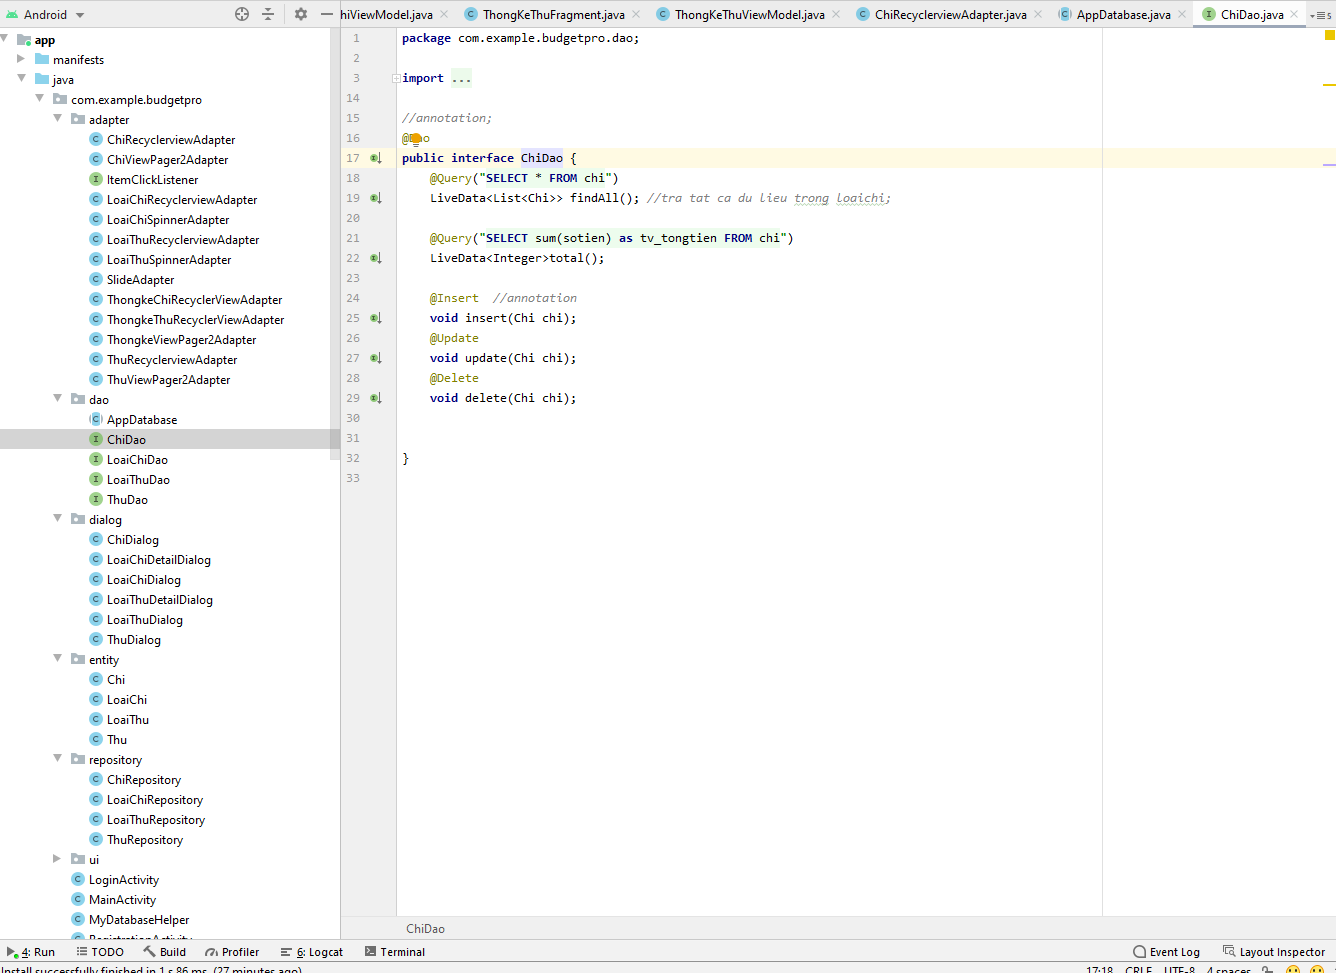The height and width of the screenshot is (973, 1336).
Task: Select MyDatabaseHelper in project tree
Action: 139,919
